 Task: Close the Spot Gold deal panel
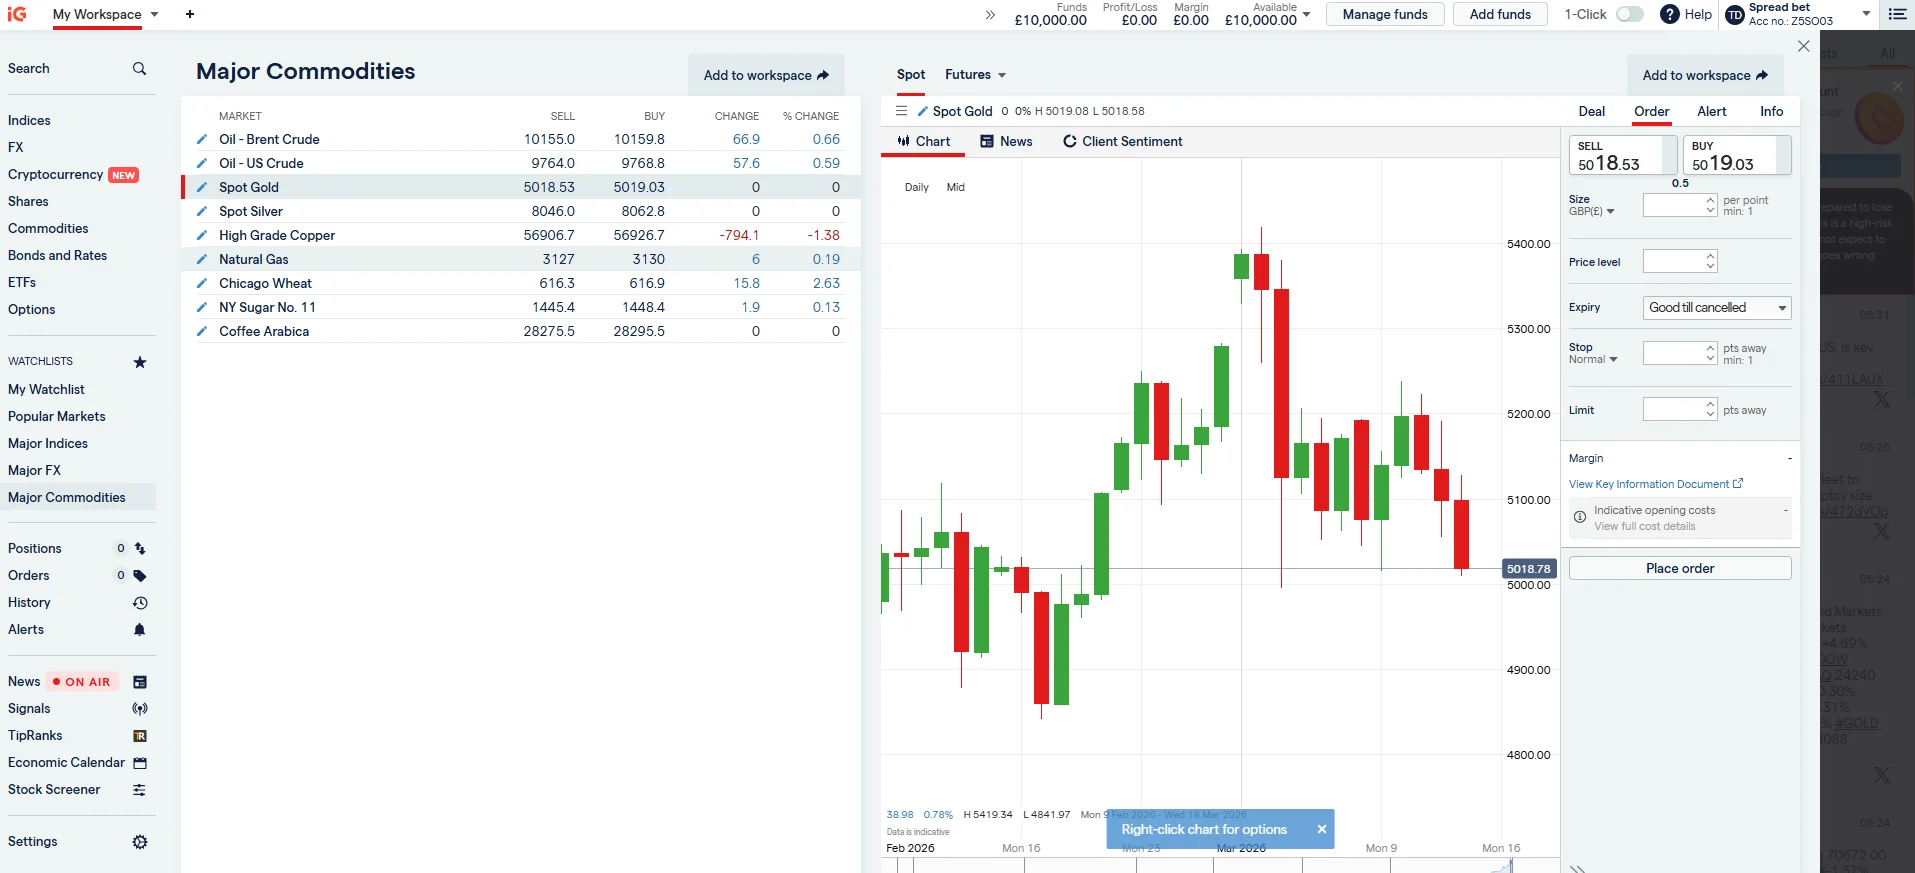click(x=1804, y=46)
